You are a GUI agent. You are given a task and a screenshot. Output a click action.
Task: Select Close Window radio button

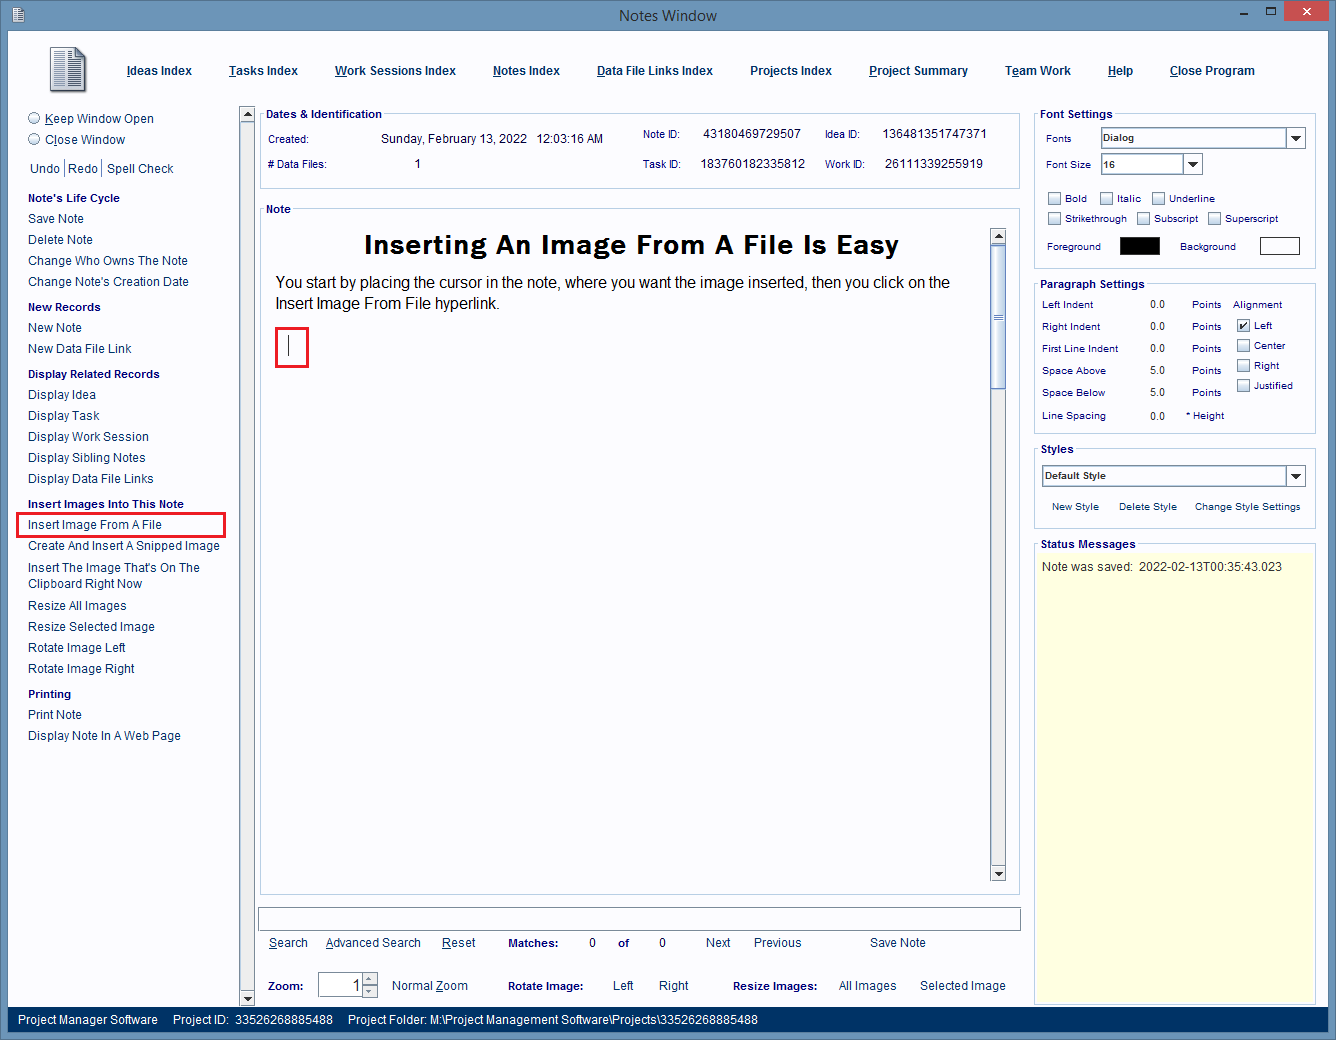[x=34, y=139]
